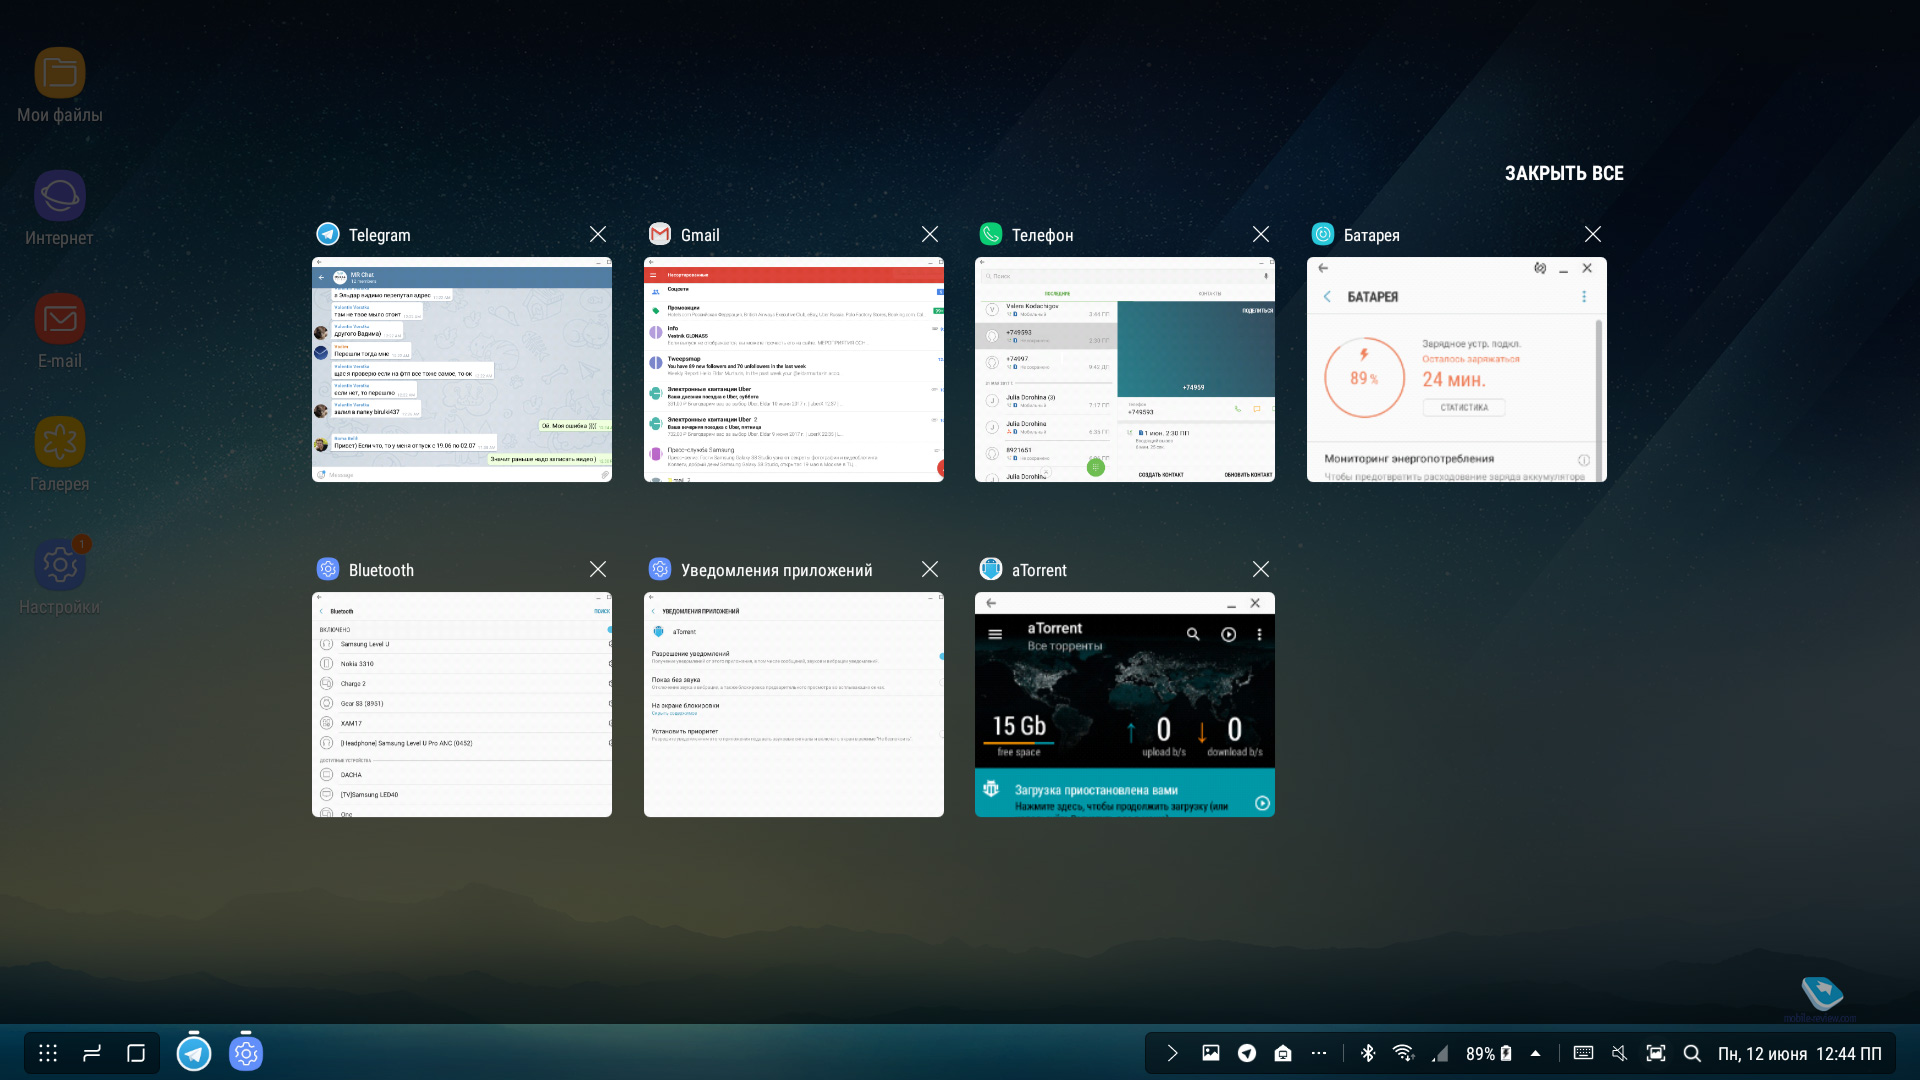Show more notifications via three dots
The height and width of the screenshot is (1080, 1920).
click(x=1319, y=1053)
